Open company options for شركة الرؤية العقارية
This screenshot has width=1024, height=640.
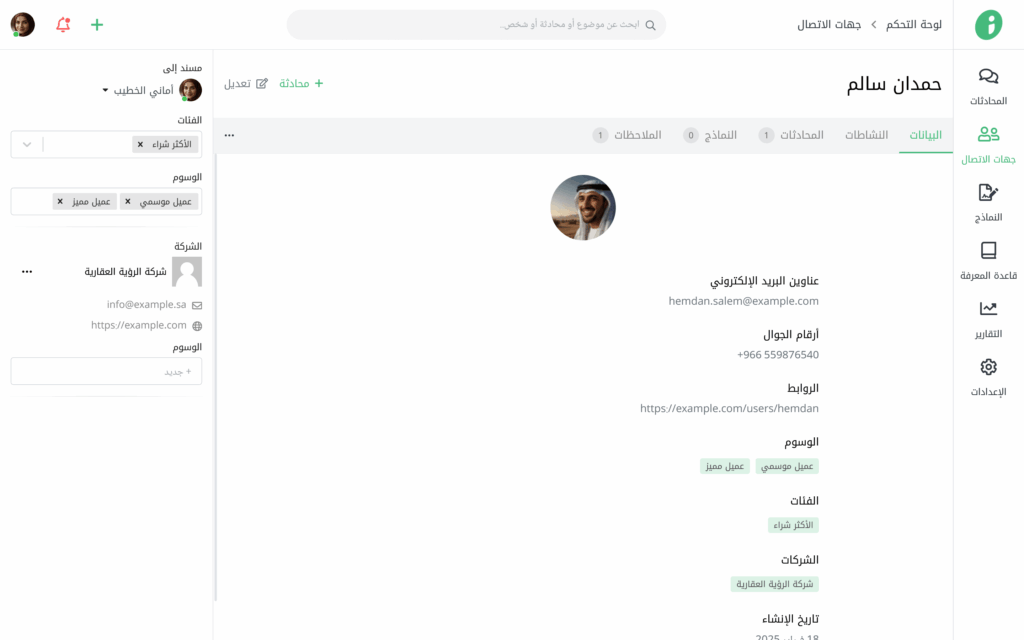[27, 272]
